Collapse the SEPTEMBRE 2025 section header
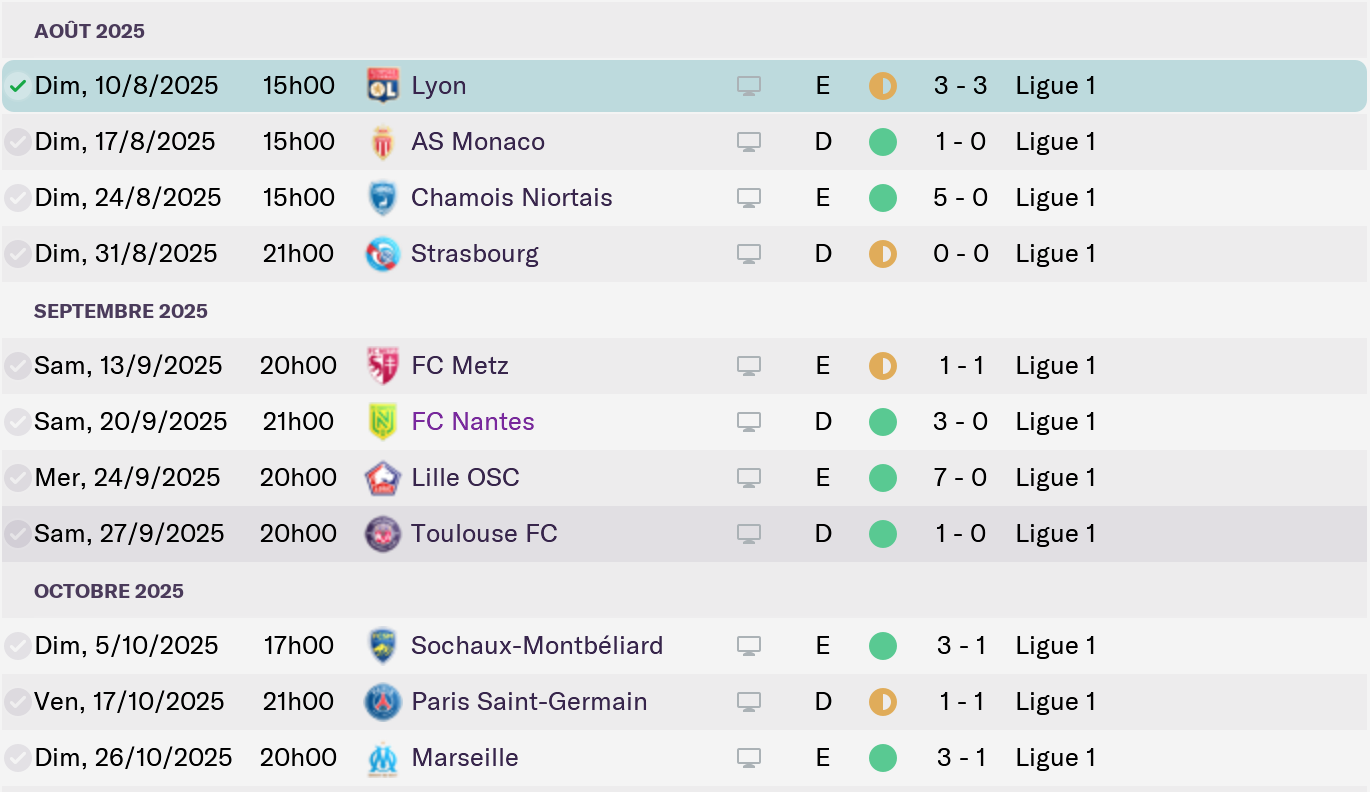This screenshot has height=792, width=1370. [121, 311]
